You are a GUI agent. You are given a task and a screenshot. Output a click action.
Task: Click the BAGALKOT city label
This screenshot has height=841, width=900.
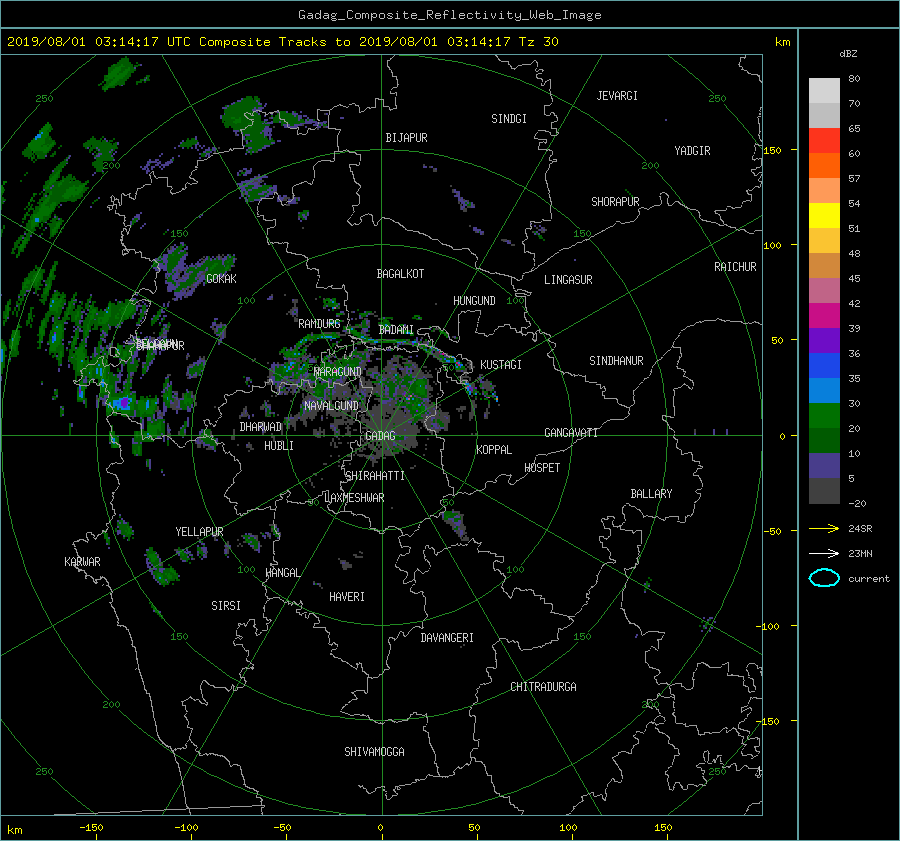(400, 274)
